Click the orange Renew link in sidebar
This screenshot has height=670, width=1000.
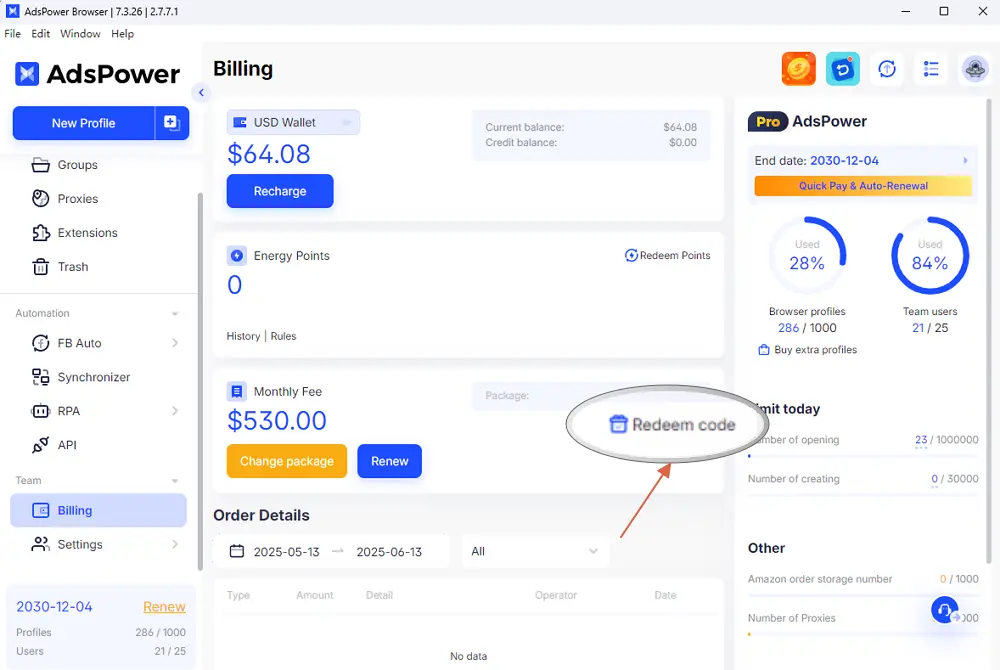[x=164, y=606]
